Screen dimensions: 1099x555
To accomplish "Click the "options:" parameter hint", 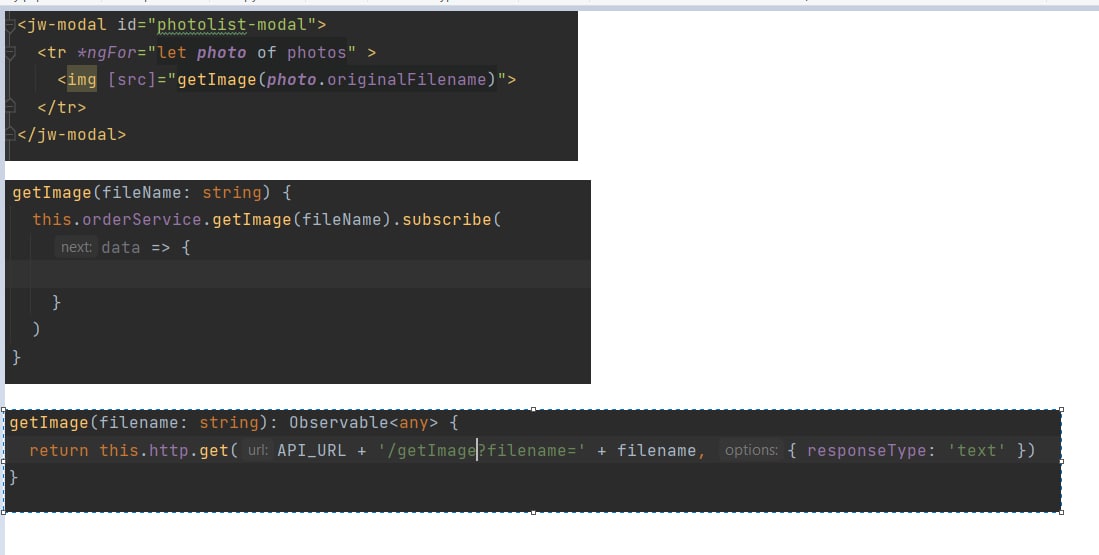I will pos(751,451).
